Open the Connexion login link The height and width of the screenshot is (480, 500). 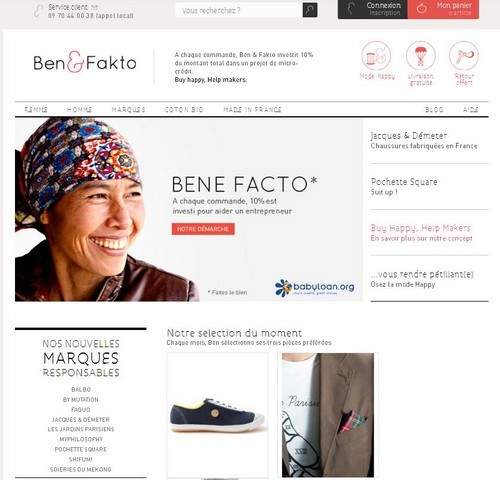(383, 5)
